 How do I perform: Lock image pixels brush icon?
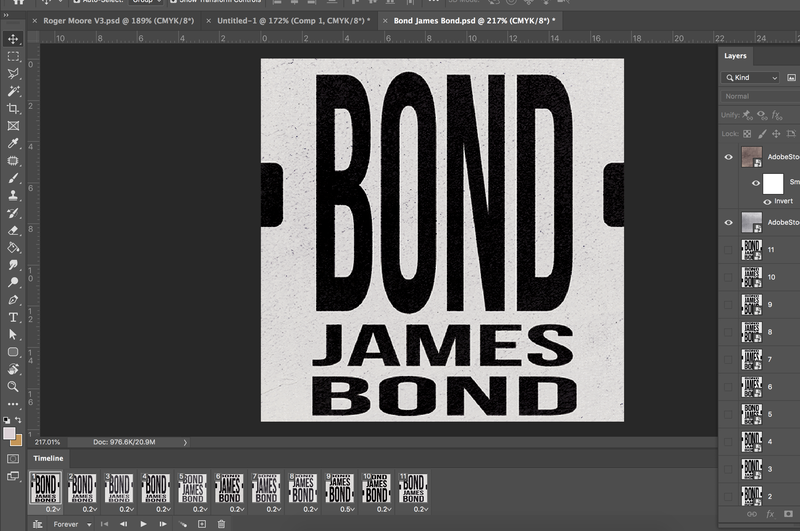[762, 134]
